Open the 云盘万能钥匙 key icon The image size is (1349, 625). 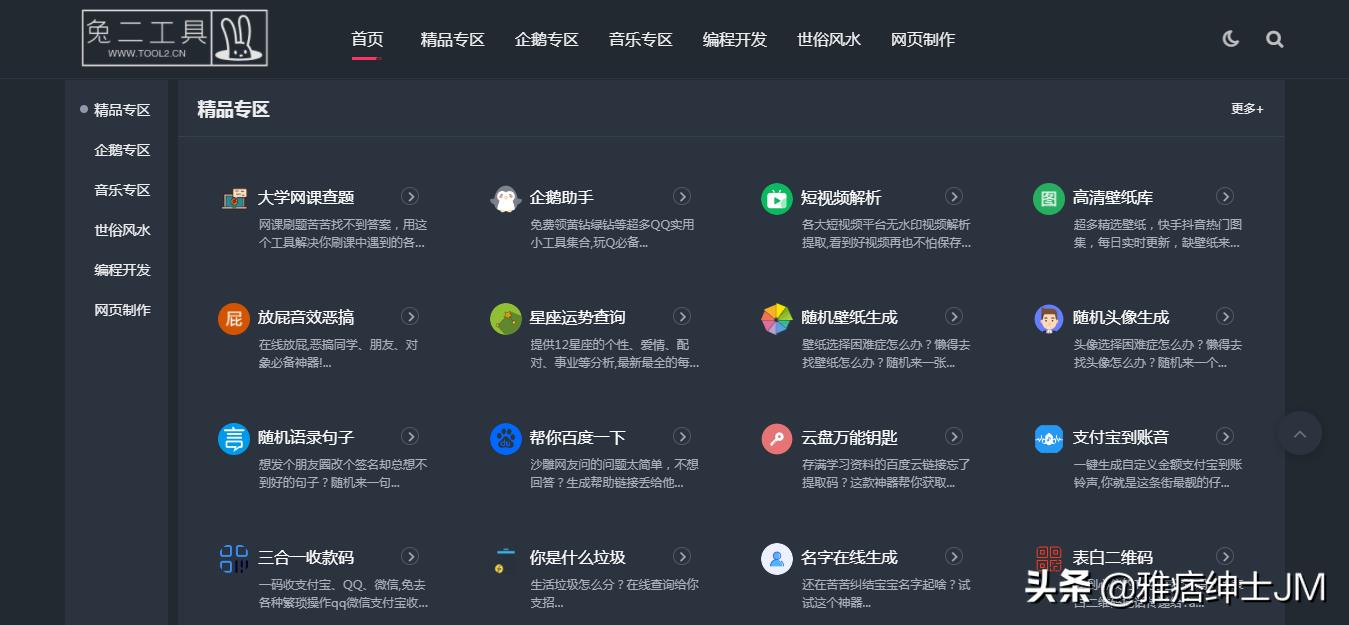pyautogui.click(x=777, y=437)
